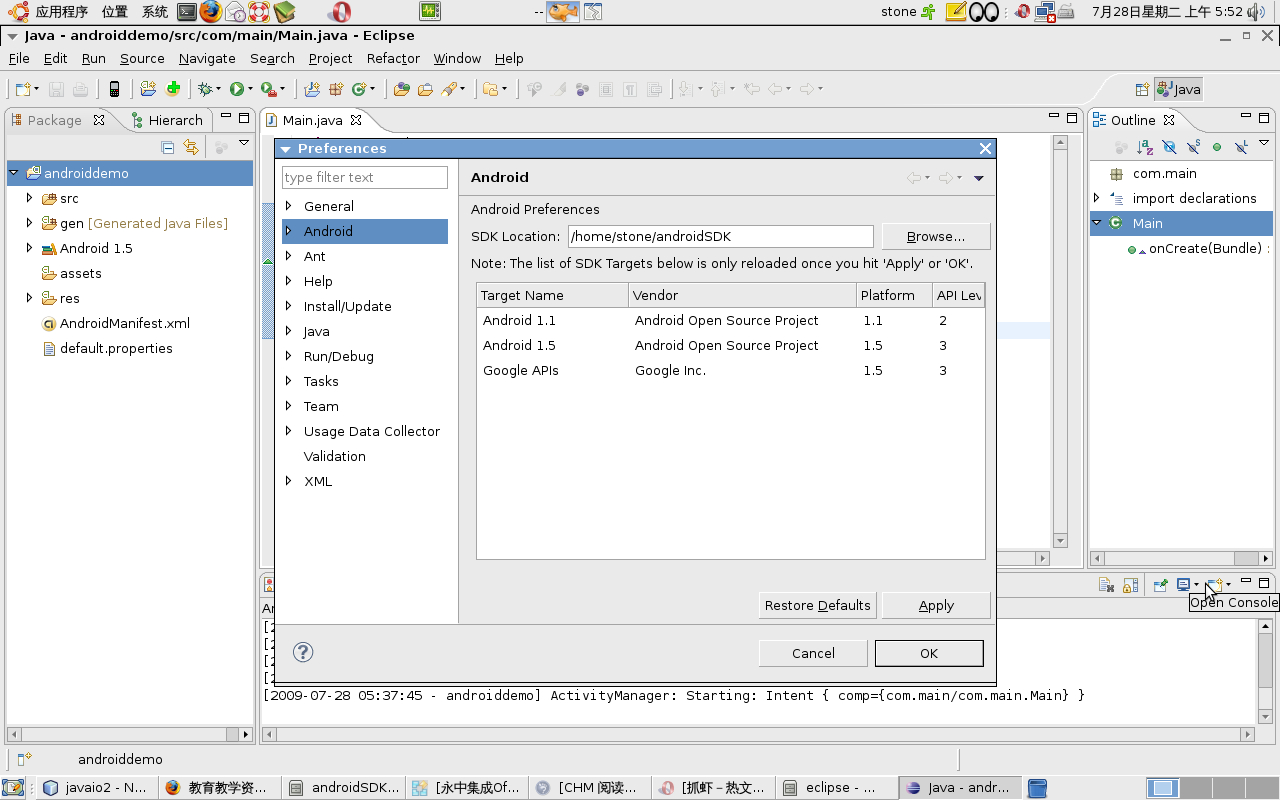Click the New Android Project icon
The width and height of the screenshot is (1280, 800).
[x=148, y=89]
